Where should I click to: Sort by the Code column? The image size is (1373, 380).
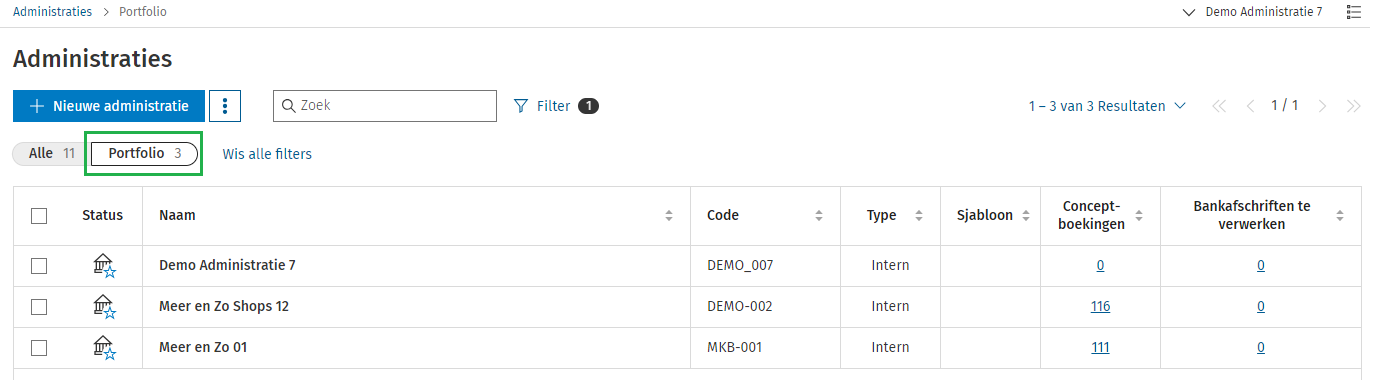click(x=819, y=216)
